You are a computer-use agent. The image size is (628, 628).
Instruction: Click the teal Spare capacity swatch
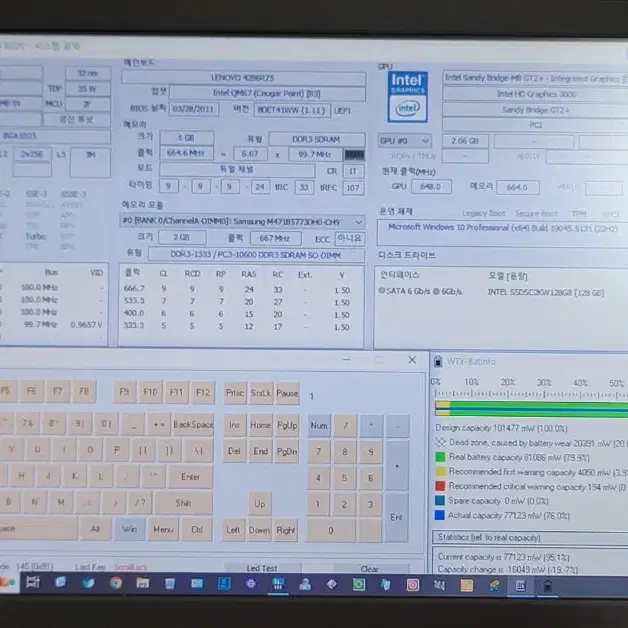pyautogui.click(x=440, y=501)
